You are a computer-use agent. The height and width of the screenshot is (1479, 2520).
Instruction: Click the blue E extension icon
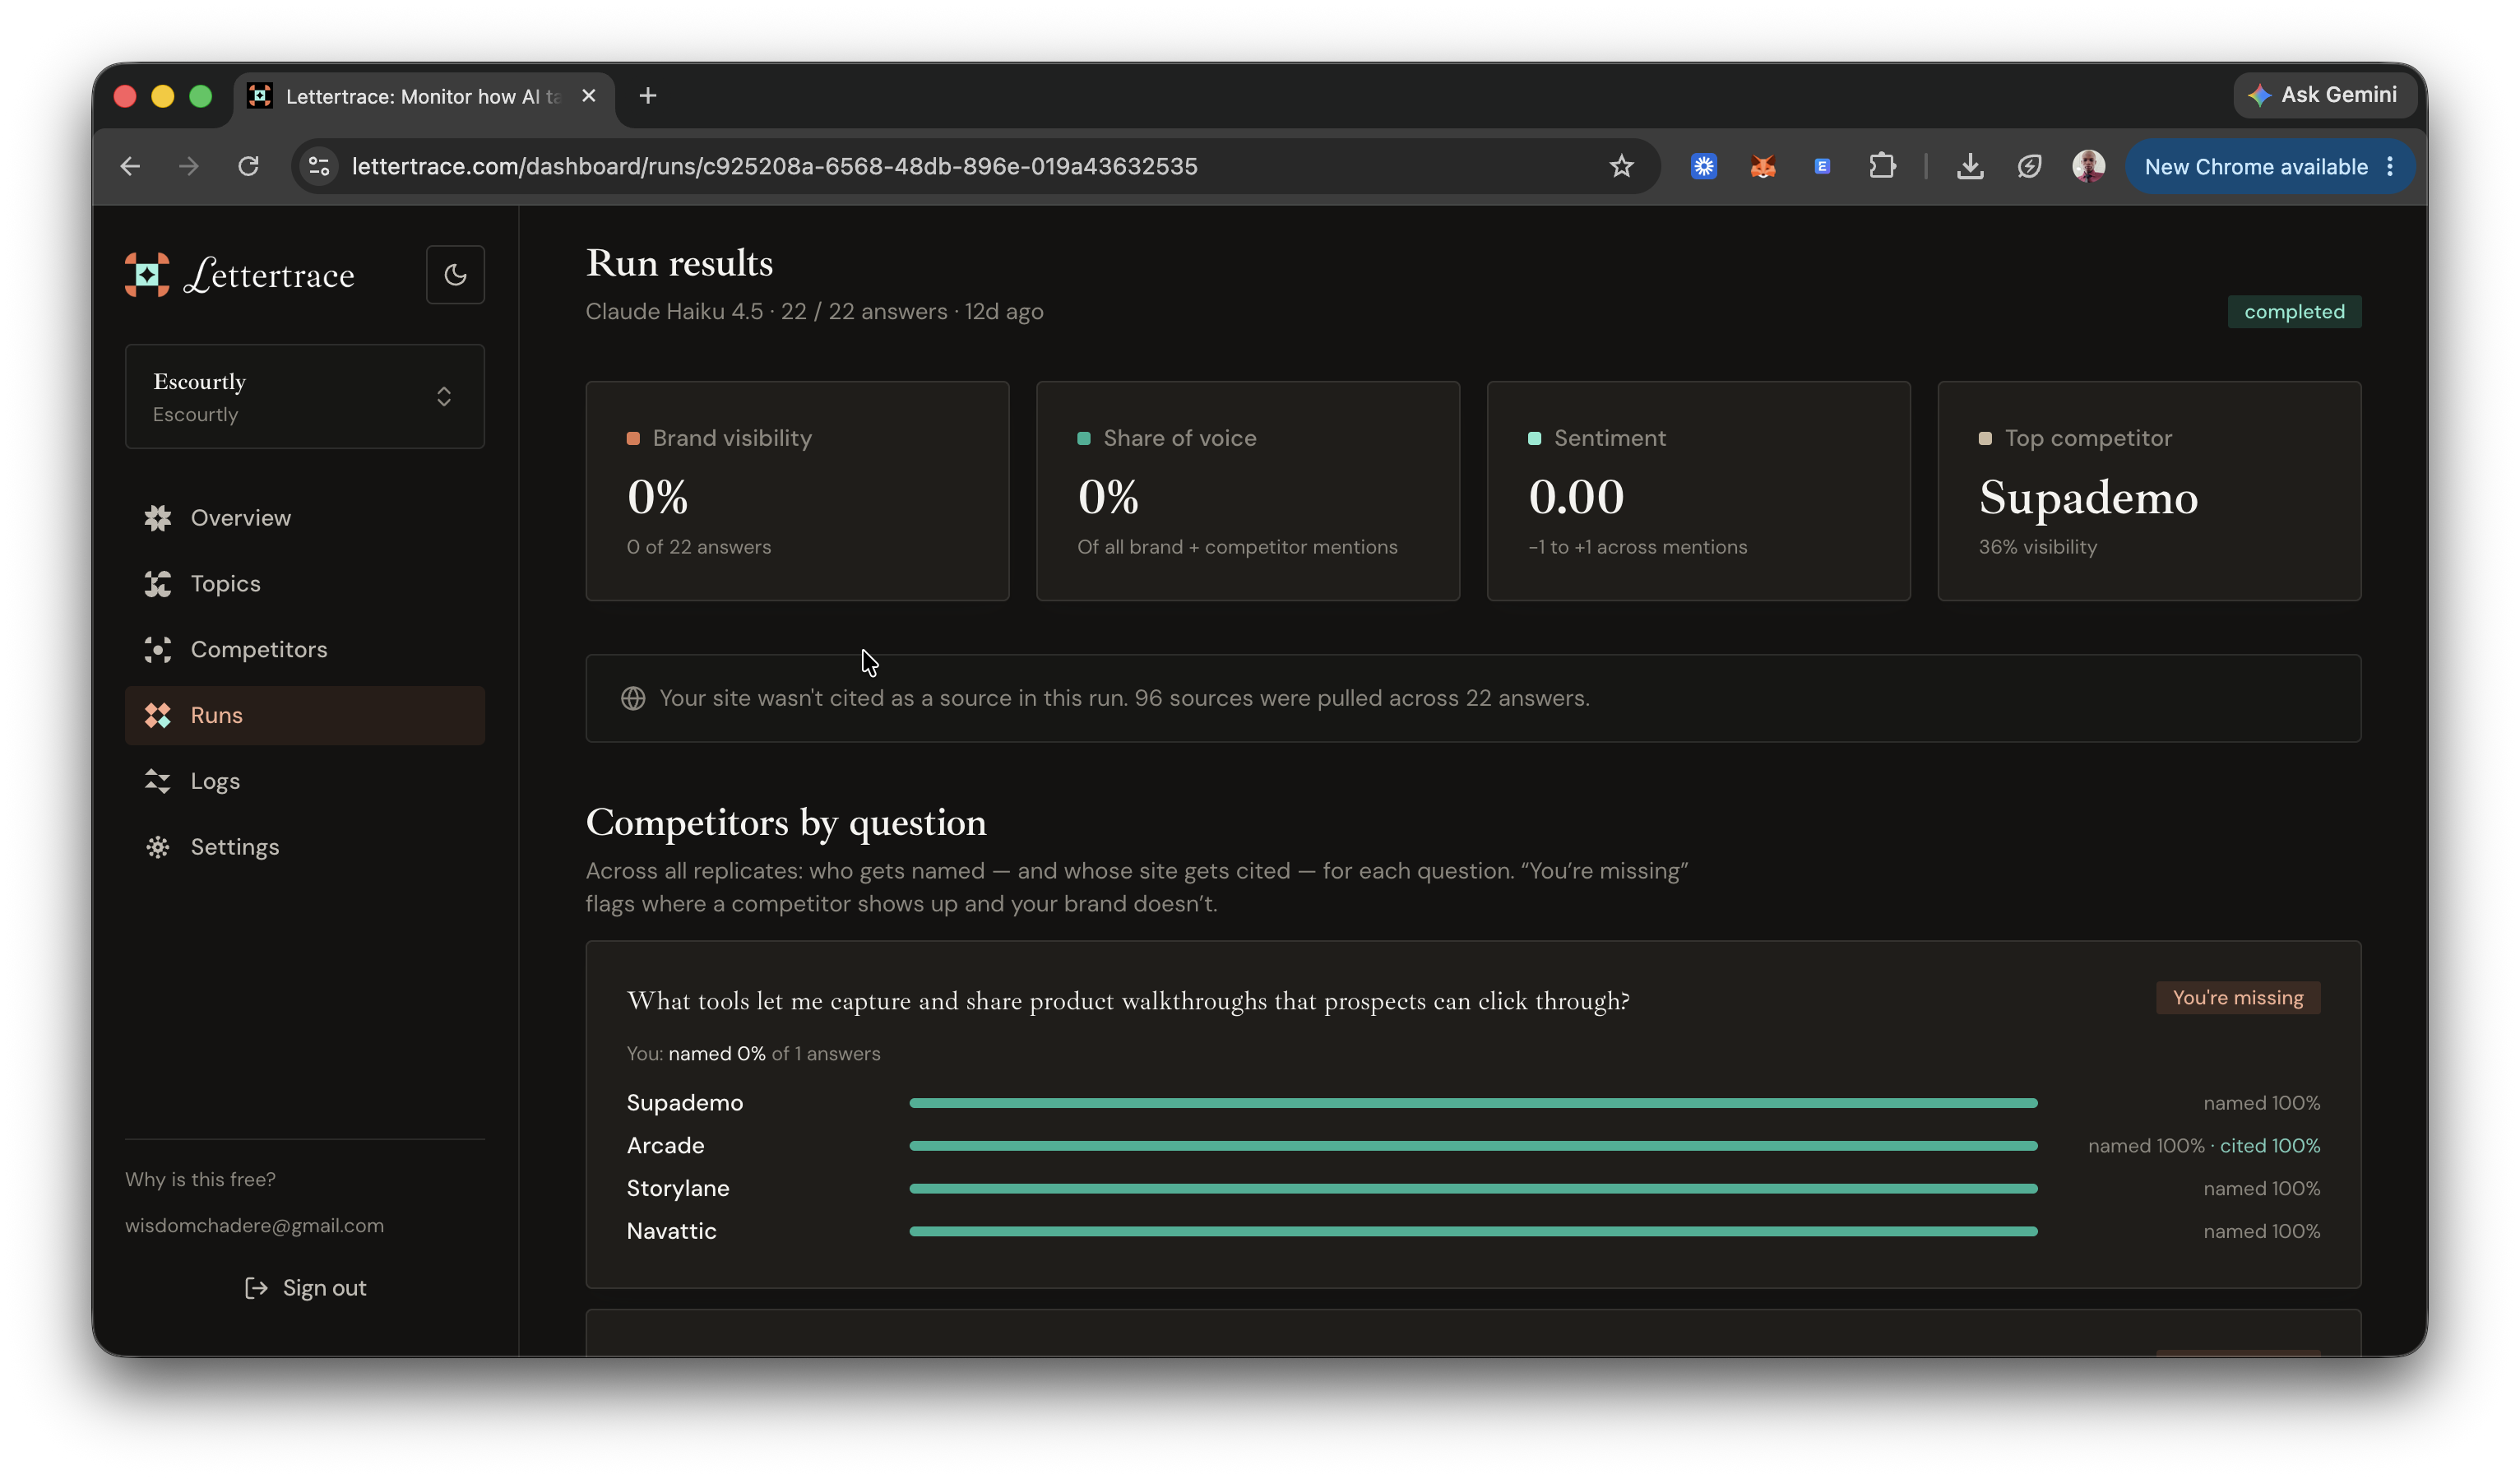1822,166
